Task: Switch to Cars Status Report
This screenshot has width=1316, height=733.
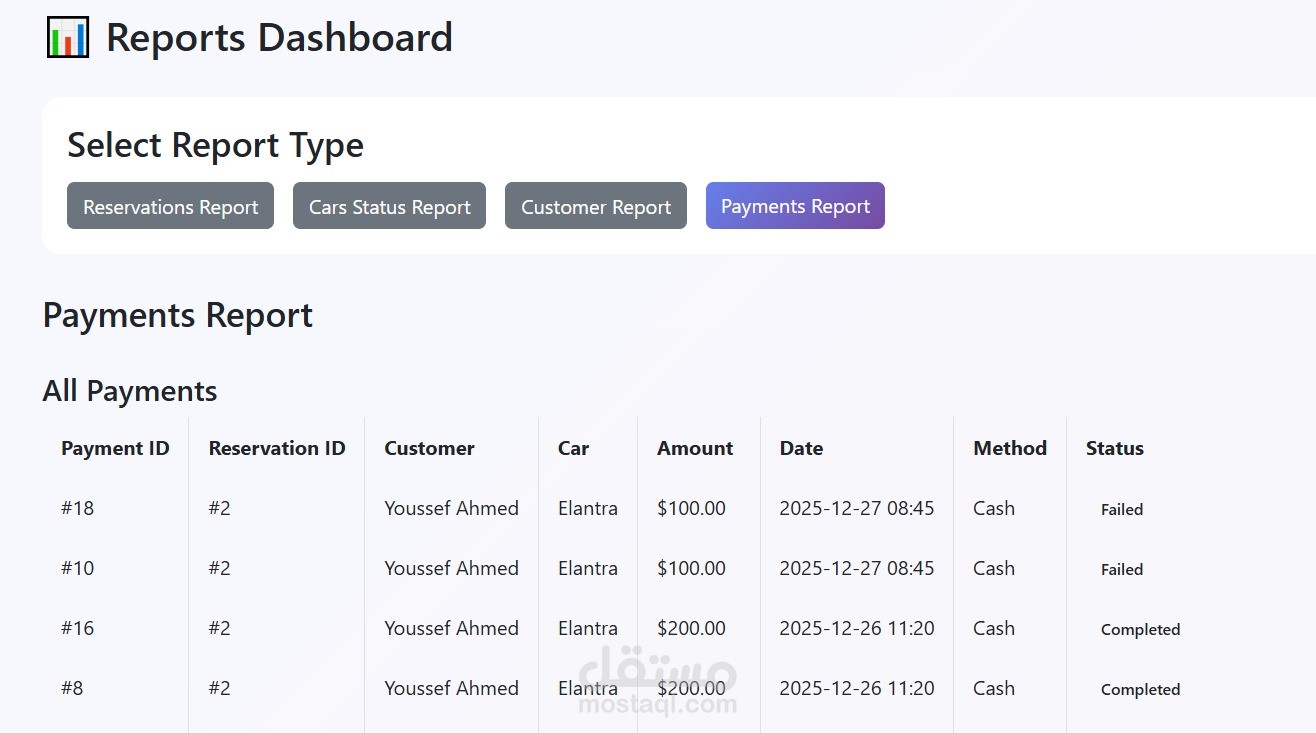Action: (x=389, y=206)
